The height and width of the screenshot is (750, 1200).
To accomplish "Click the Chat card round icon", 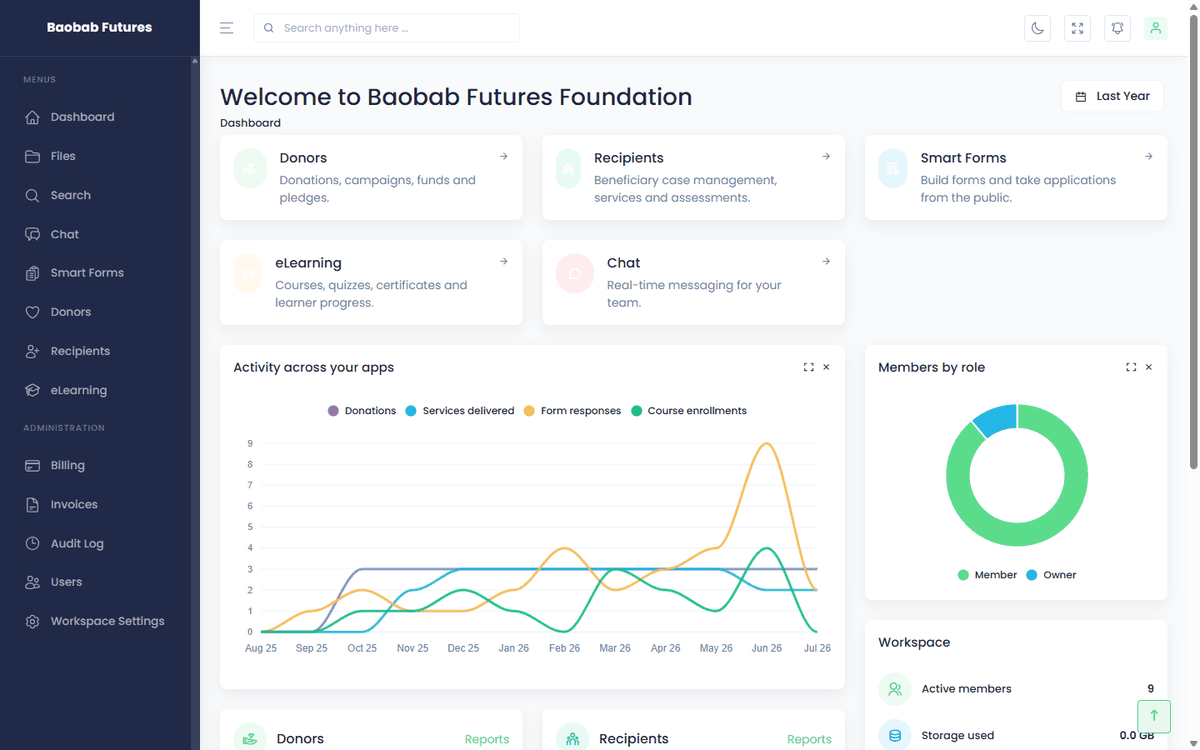I will click(x=575, y=273).
